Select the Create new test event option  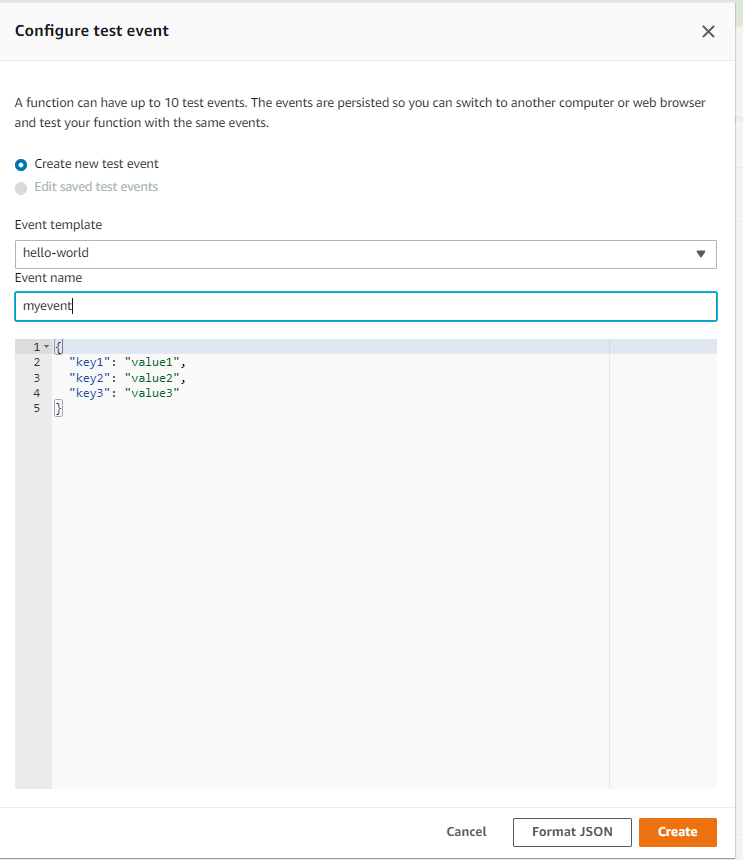(x=21, y=164)
